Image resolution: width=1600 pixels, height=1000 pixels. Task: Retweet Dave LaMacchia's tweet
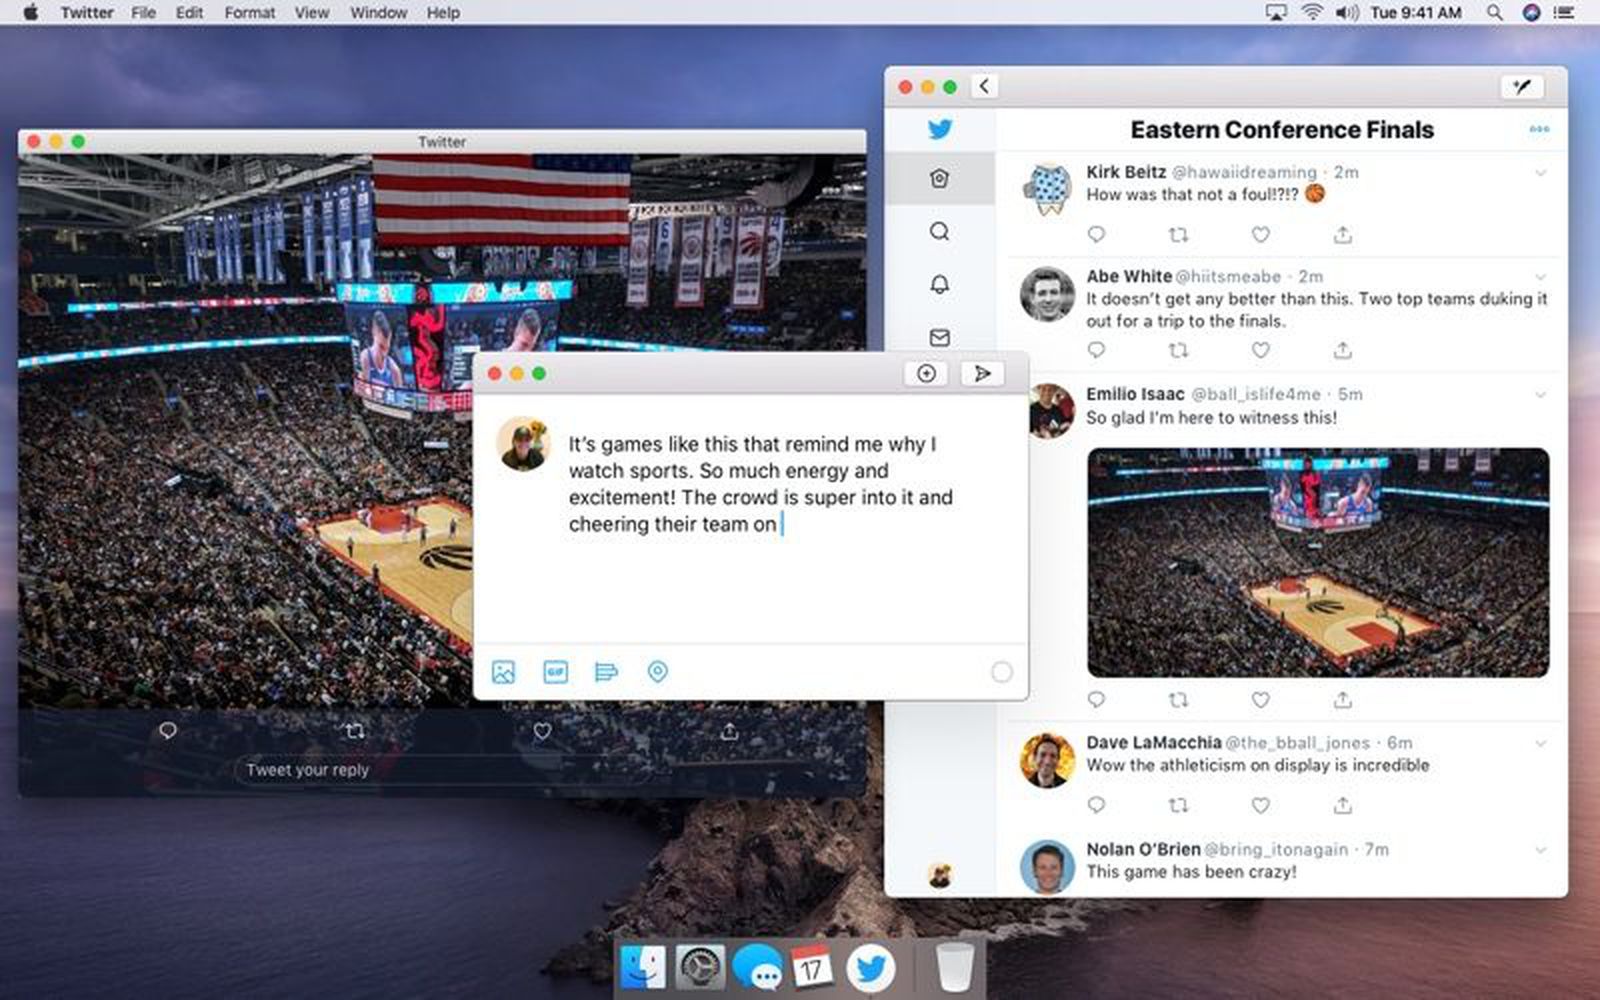[x=1179, y=804]
